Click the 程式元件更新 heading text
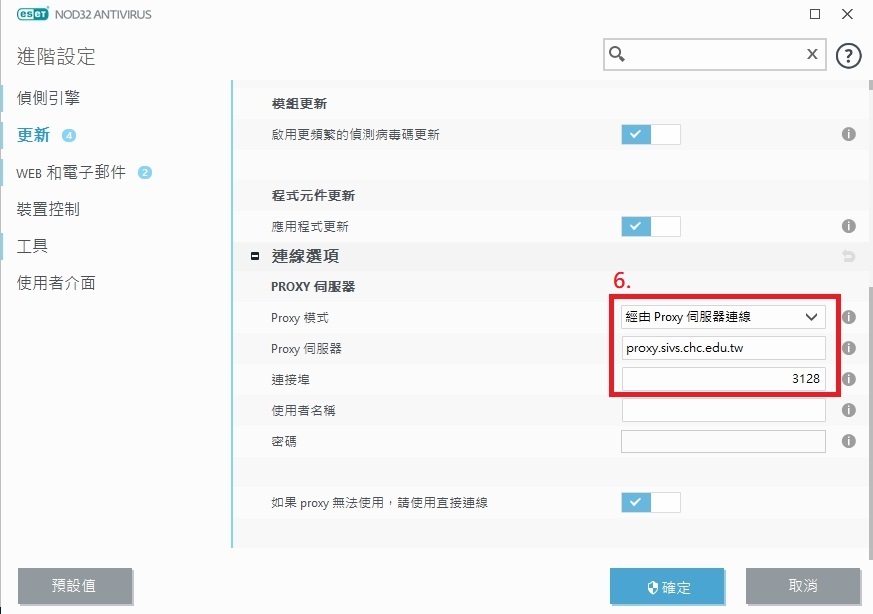This screenshot has height=614, width=873. (x=313, y=195)
